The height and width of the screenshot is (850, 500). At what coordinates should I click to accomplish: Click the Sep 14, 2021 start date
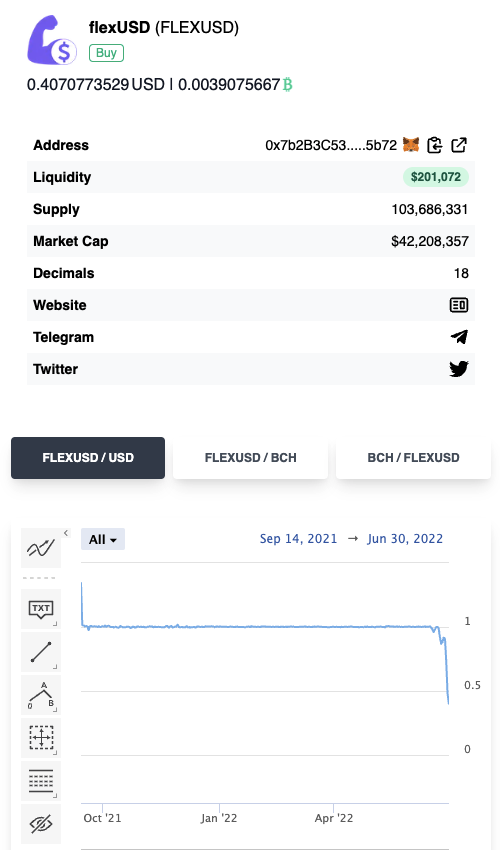[298, 539]
